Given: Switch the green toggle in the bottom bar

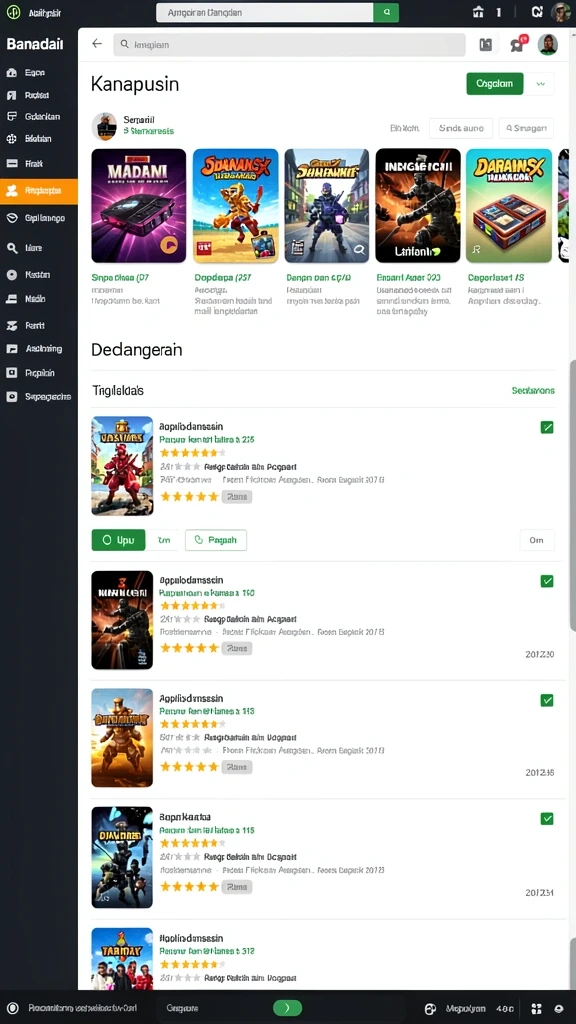Looking at the screenshot, I should pos(287,1008).
